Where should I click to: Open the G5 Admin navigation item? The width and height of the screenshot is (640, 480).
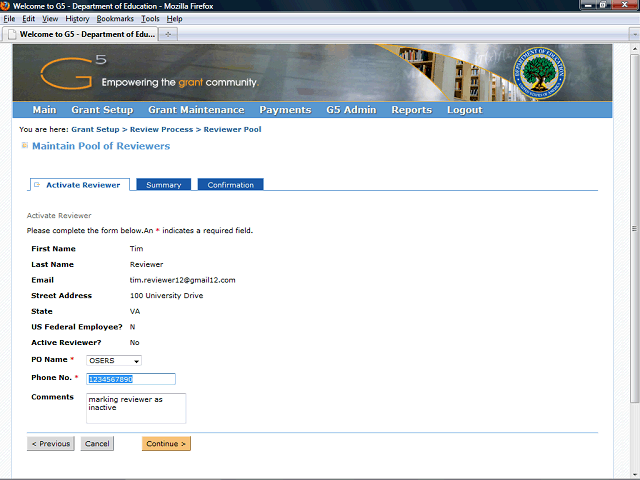pyautogui.click(x=351, y=110)
